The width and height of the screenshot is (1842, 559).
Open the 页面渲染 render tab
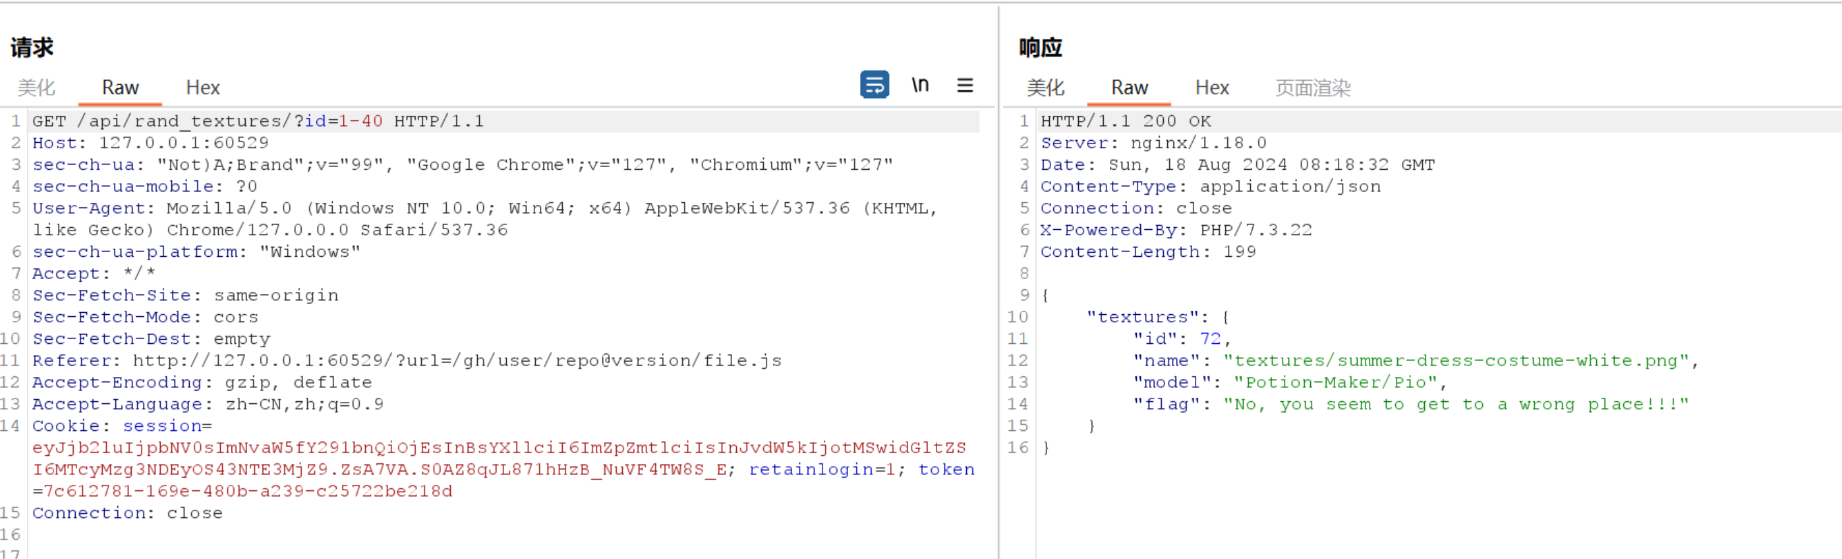point(1313,88)
